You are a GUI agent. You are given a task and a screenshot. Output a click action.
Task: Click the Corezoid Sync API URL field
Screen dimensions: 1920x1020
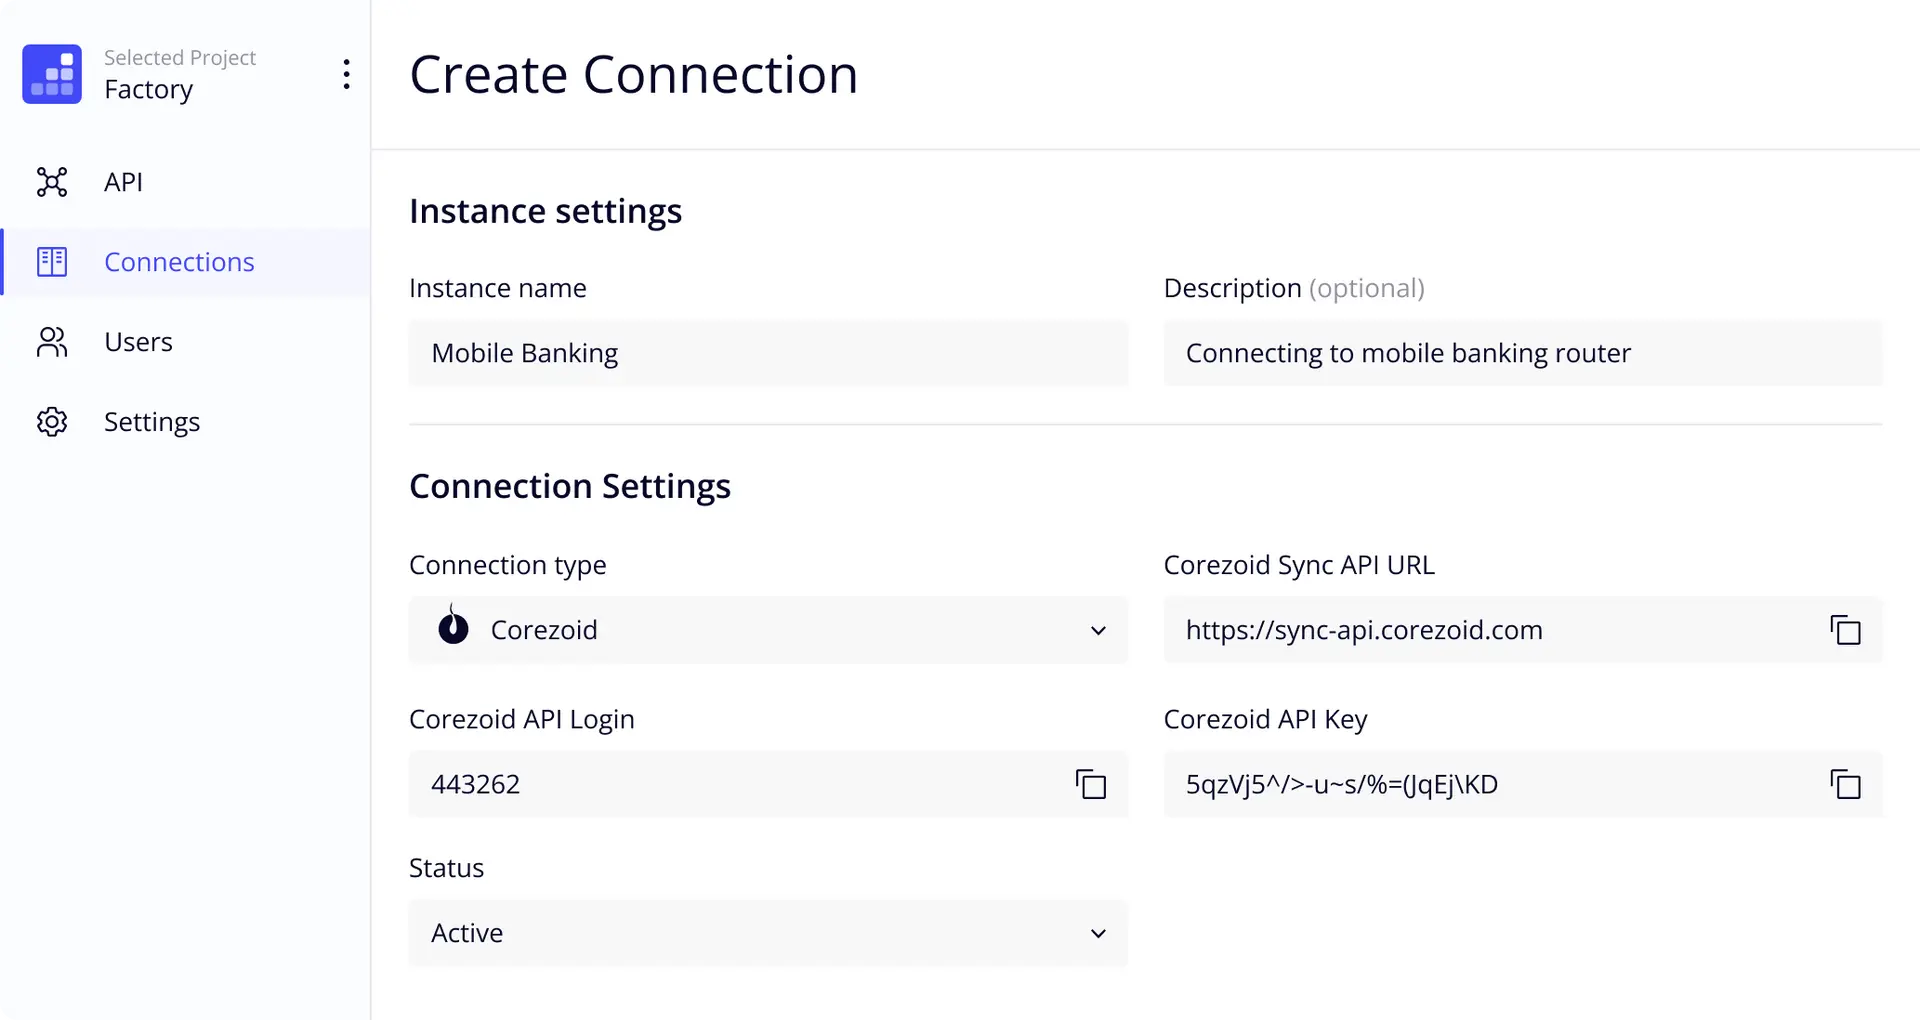point(1522,630)
